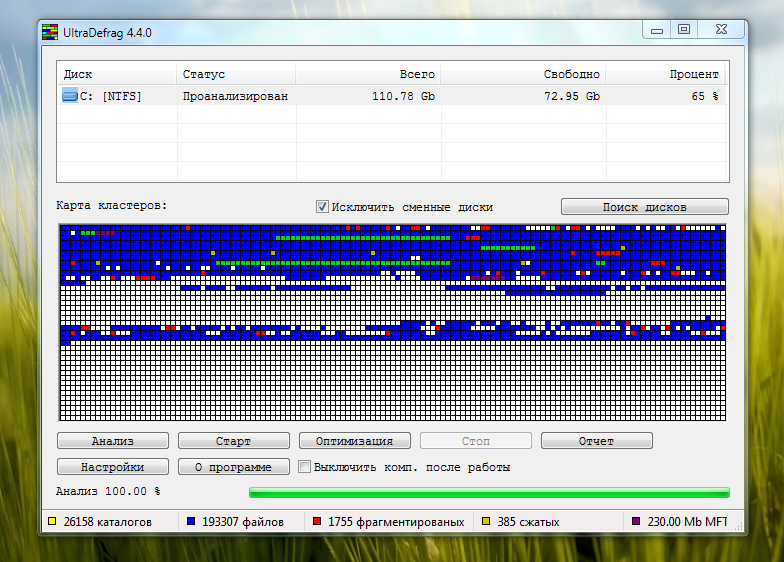
Task: Sort by 'Статус' column header
Action: point(236,74)
